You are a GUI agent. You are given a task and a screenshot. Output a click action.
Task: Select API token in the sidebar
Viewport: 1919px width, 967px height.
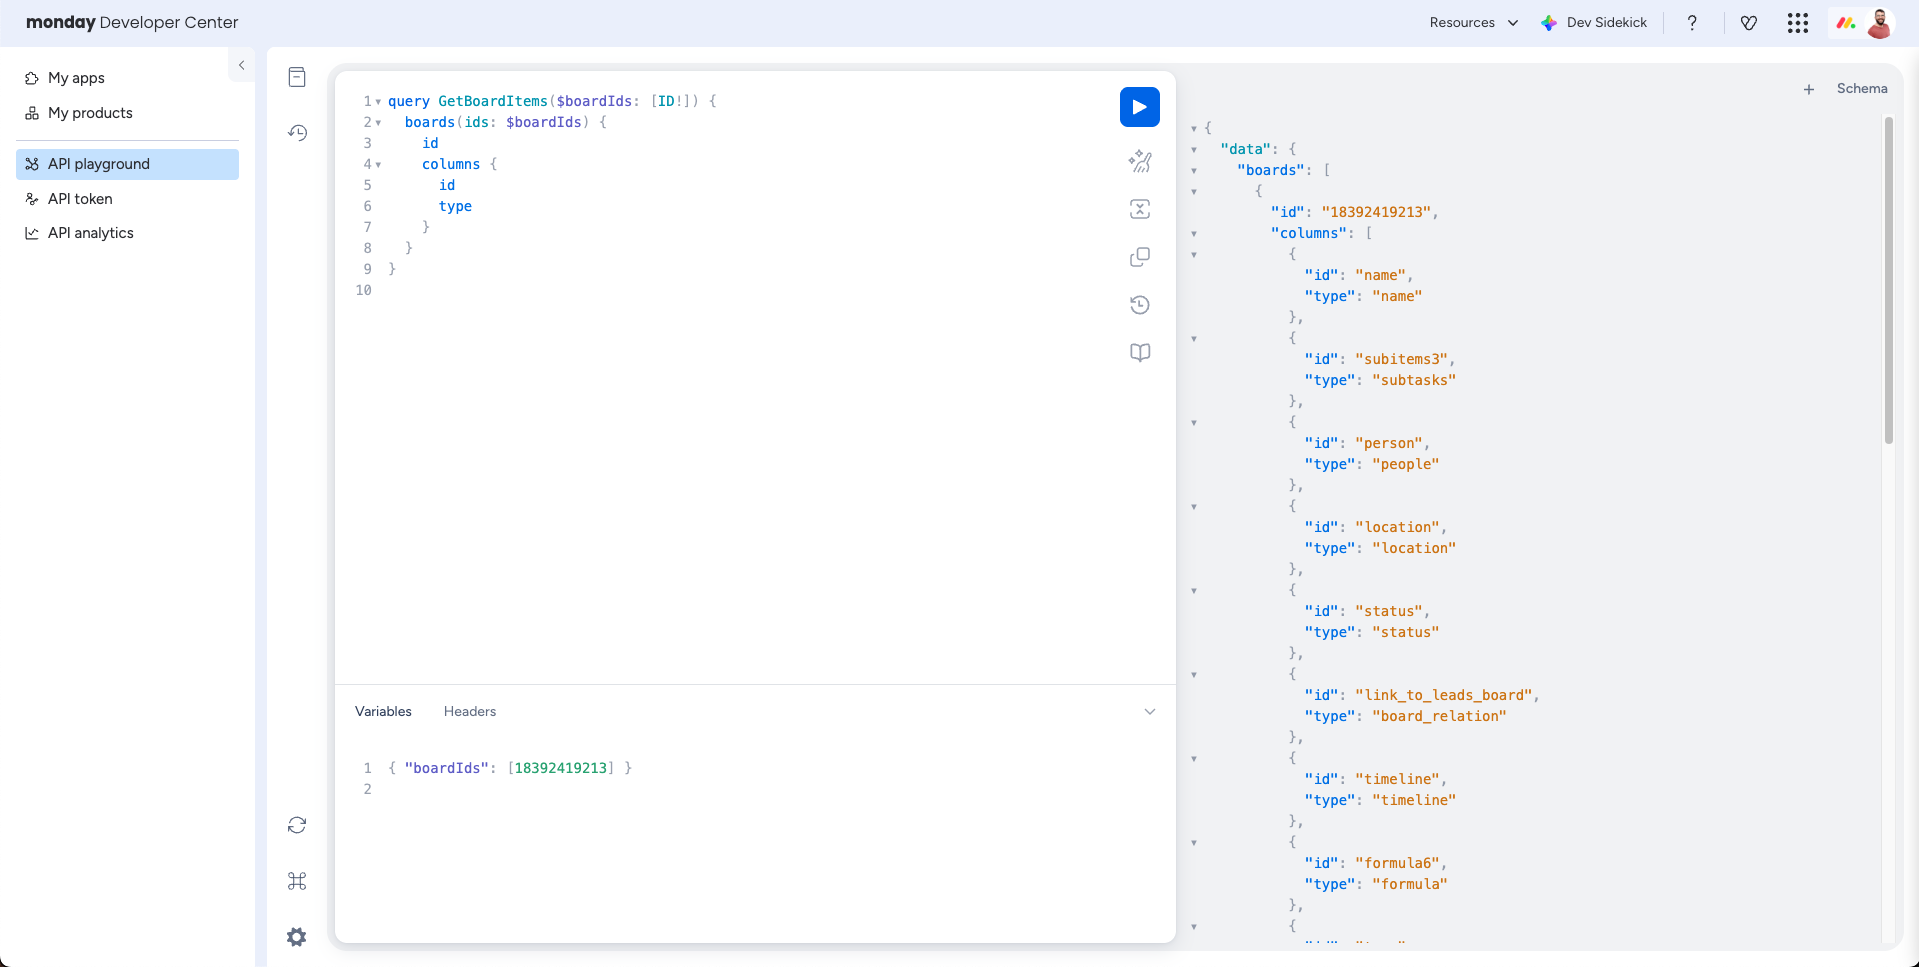point(80,198)
